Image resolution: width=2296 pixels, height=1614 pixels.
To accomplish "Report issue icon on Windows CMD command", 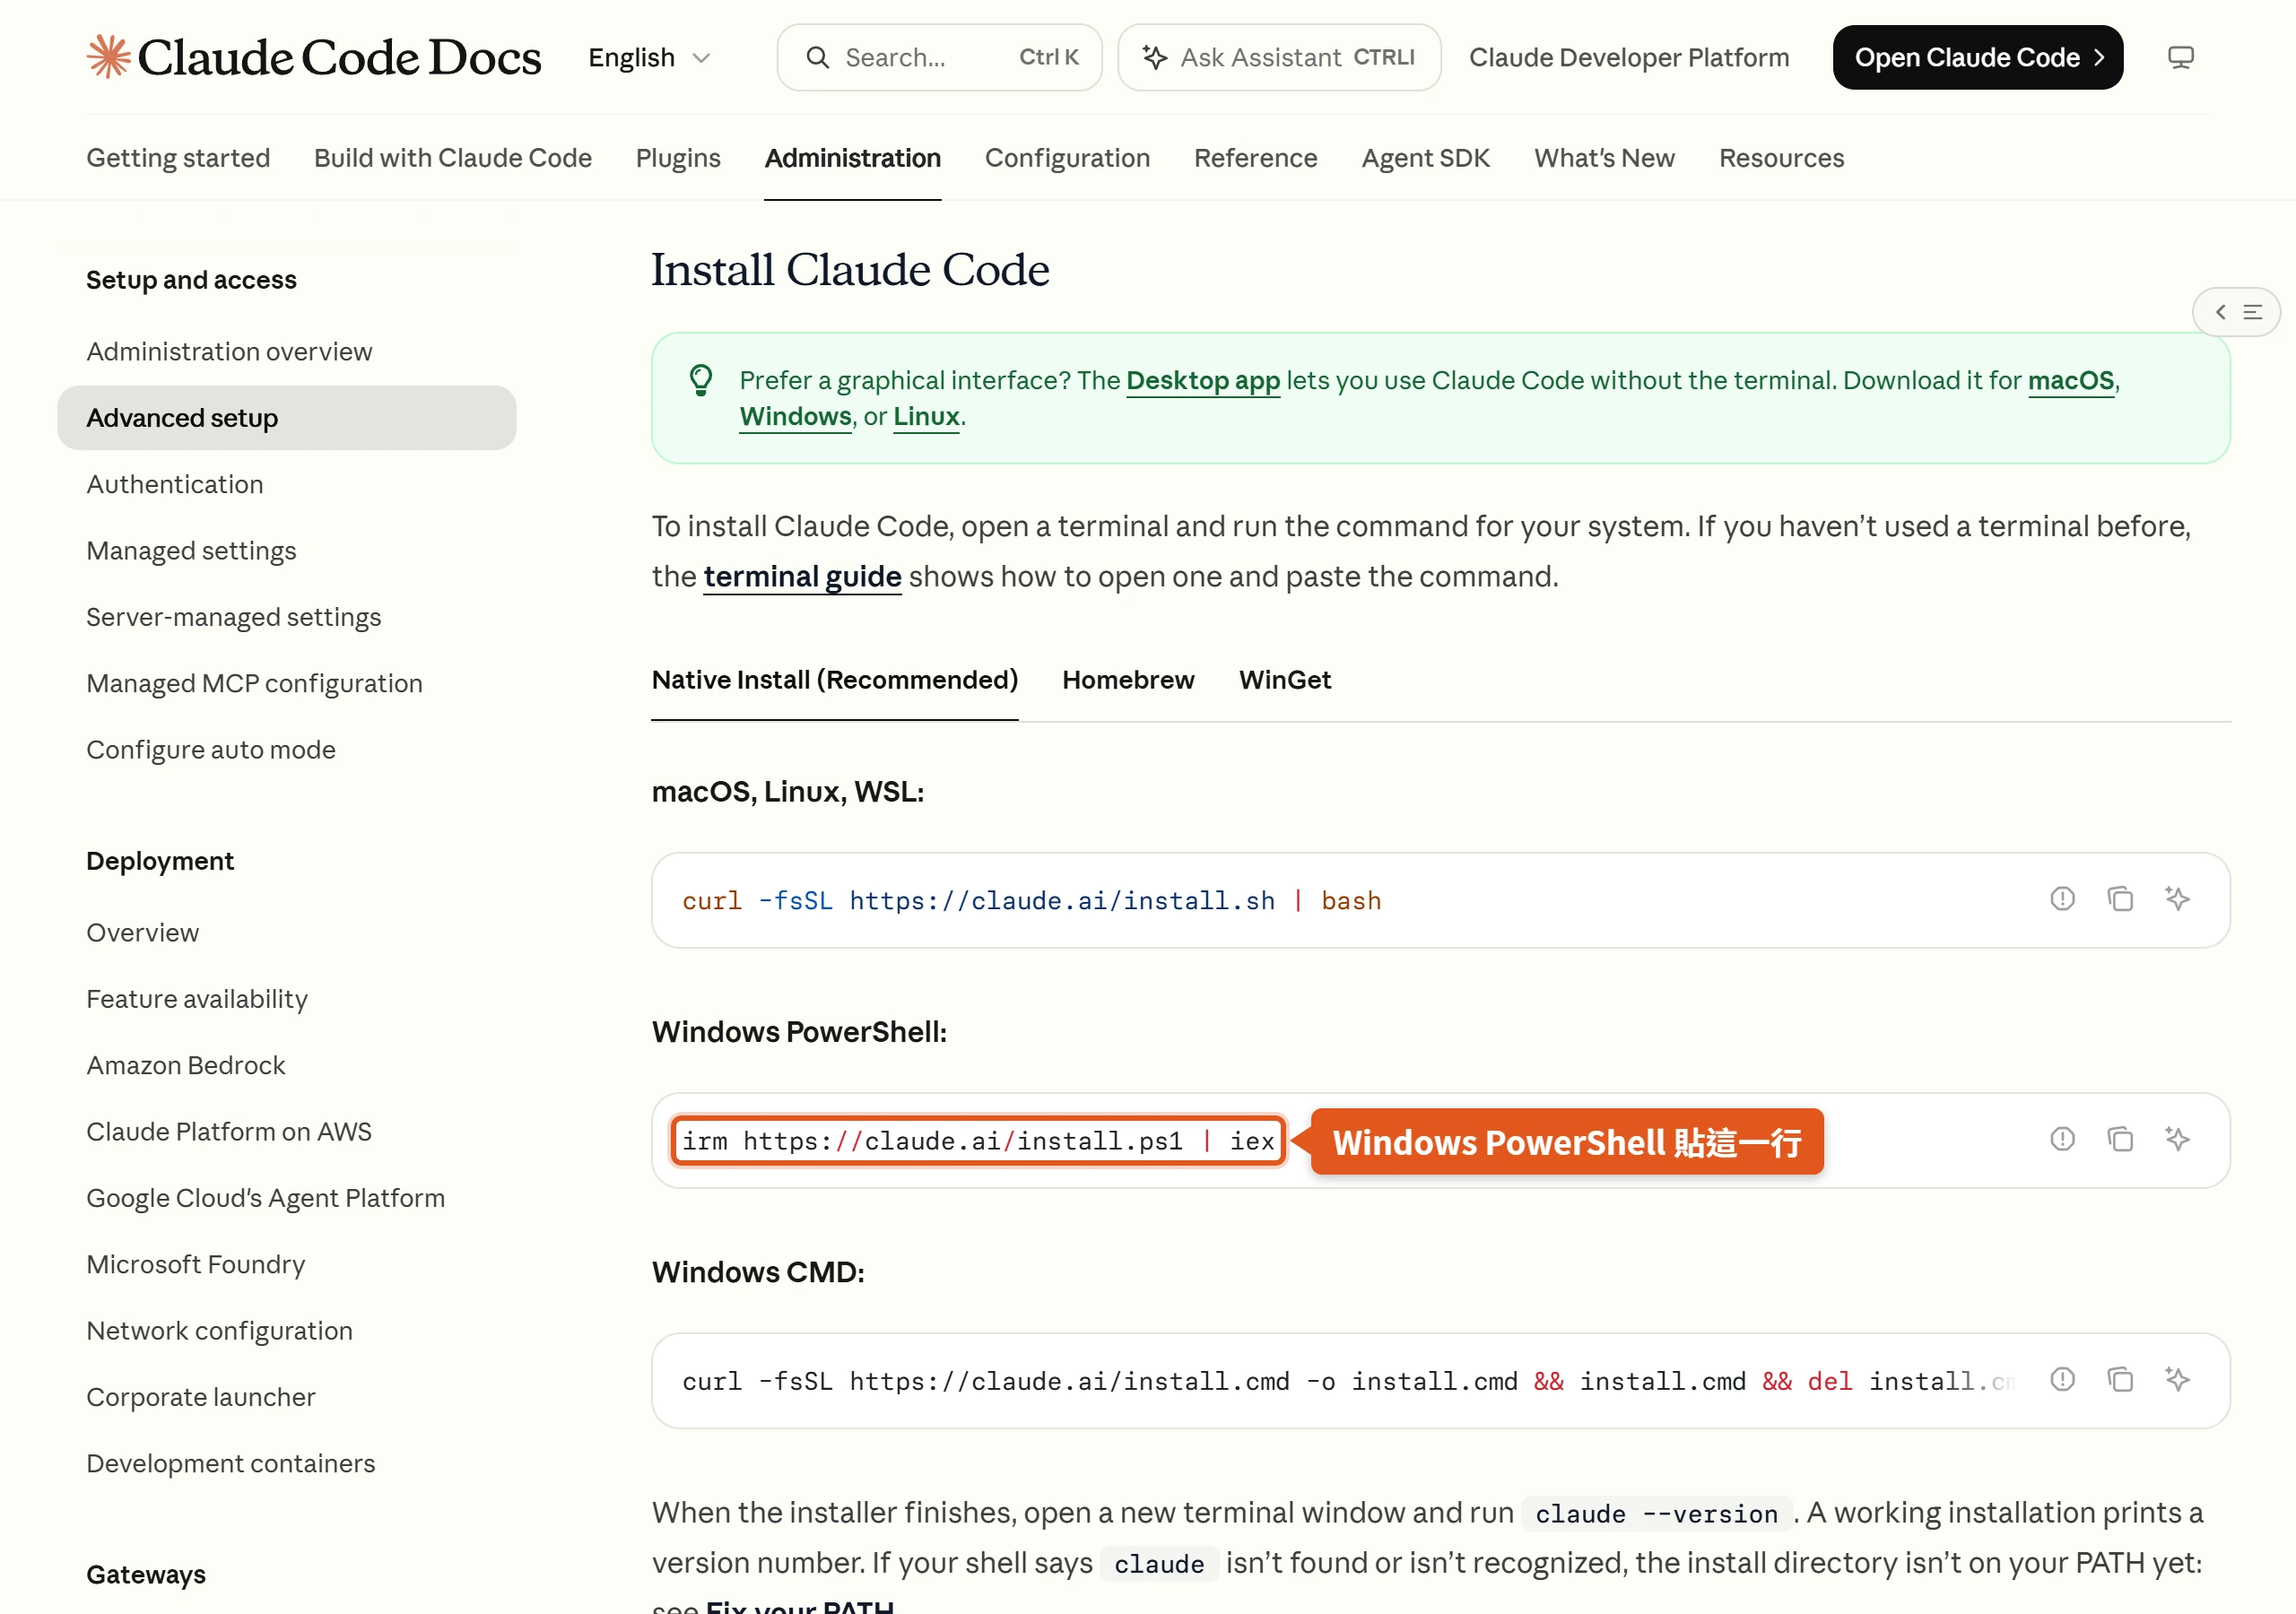I will [x=2062, y=1380].
